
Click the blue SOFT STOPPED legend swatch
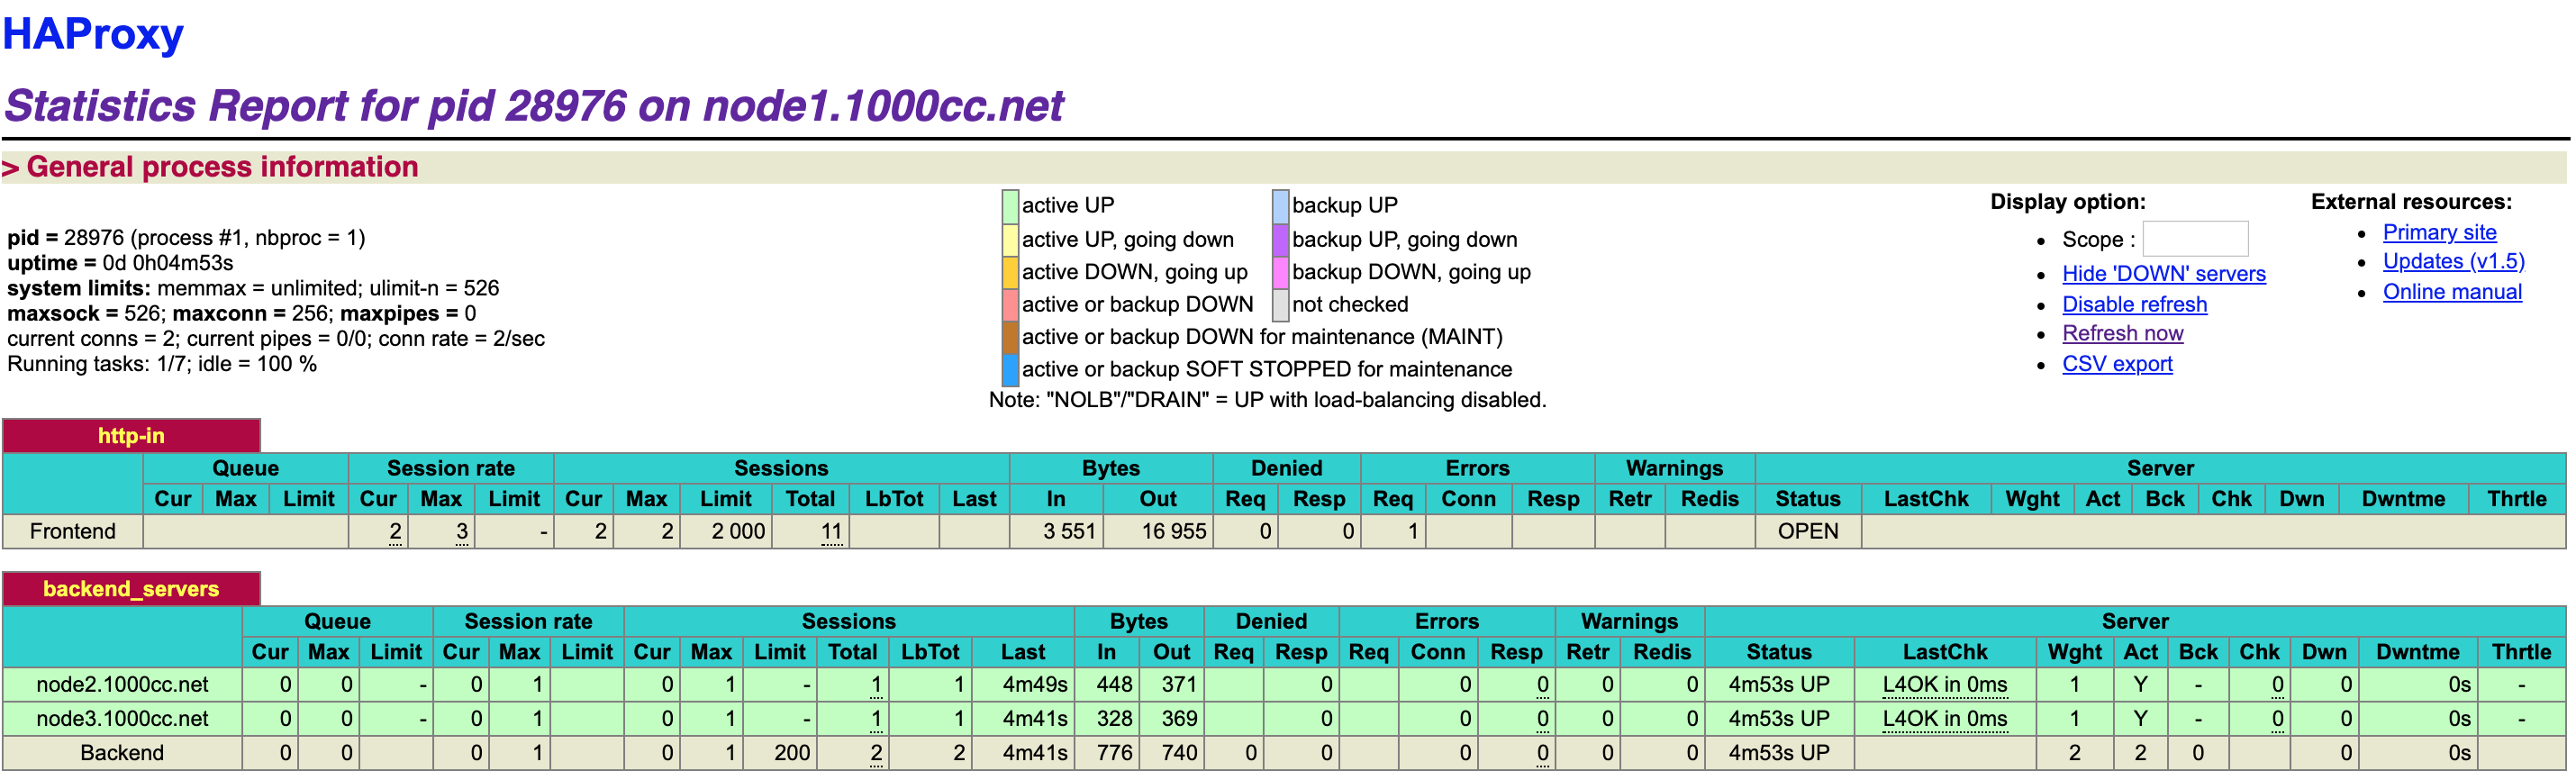click(x=1010, y=370)
